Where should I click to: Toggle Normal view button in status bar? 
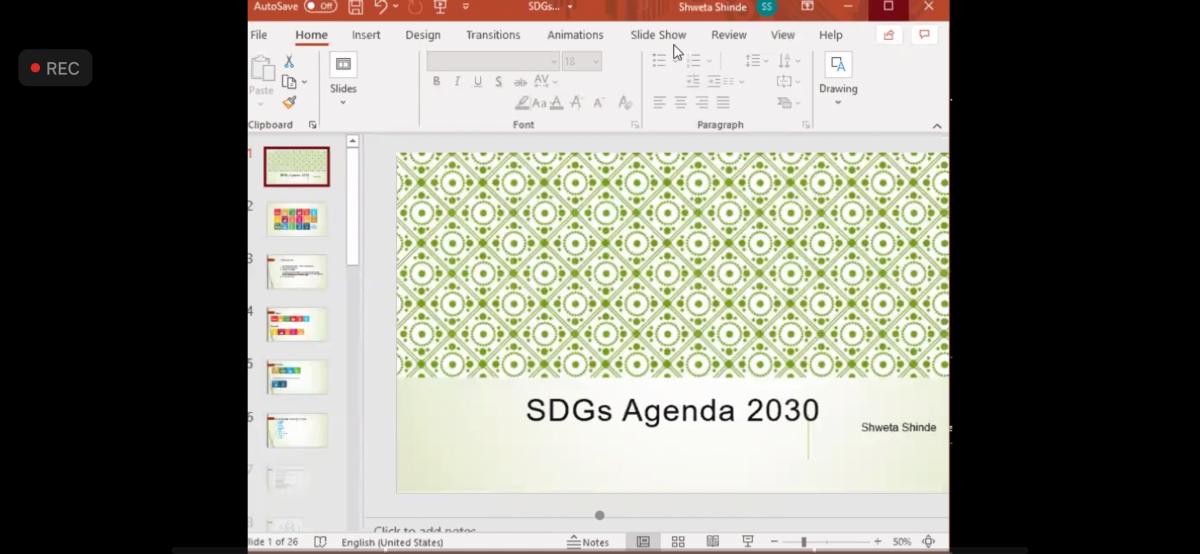click(x=643, y=542)
